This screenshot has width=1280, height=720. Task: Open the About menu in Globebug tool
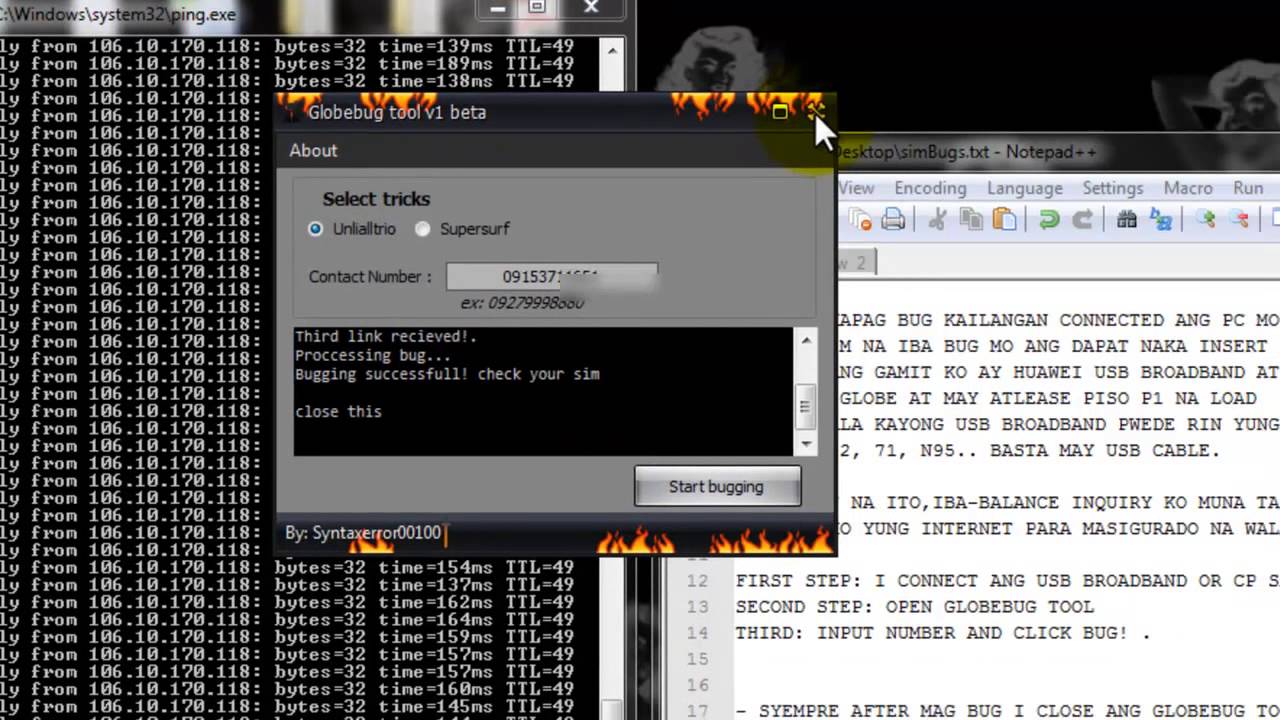[x=313, y=150]
